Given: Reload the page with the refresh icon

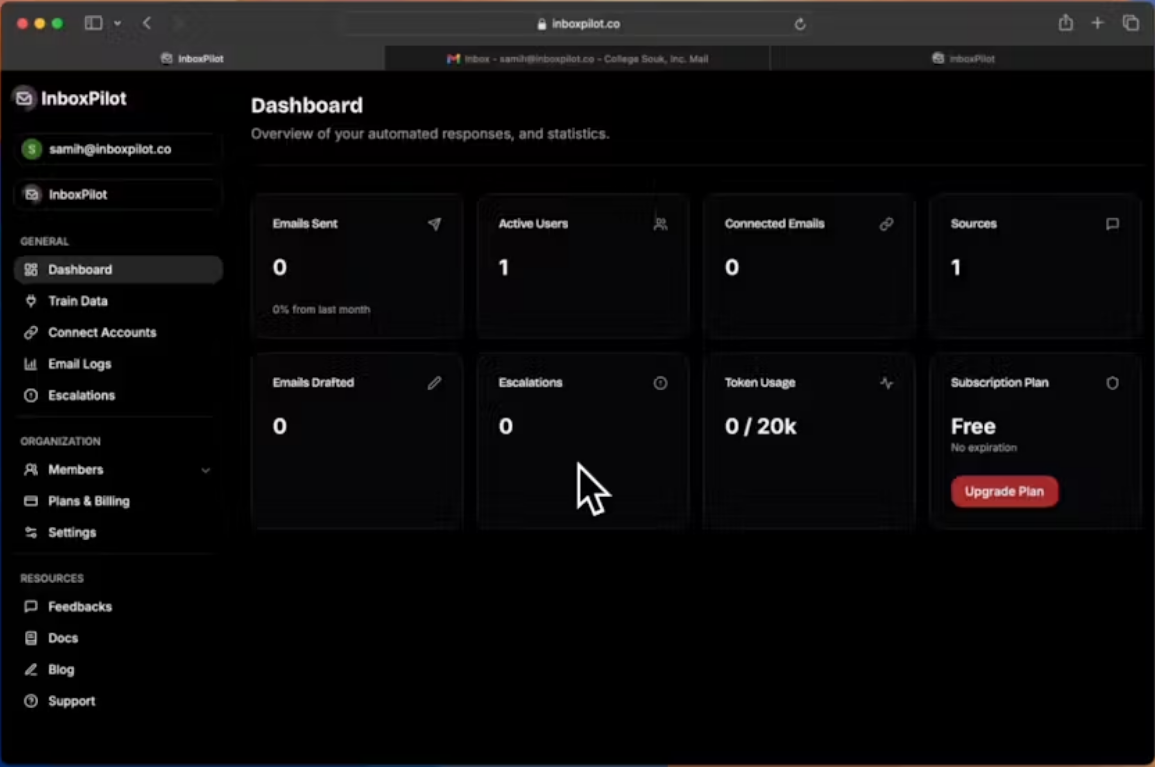Looking at the screenshot, I should 800,24.
